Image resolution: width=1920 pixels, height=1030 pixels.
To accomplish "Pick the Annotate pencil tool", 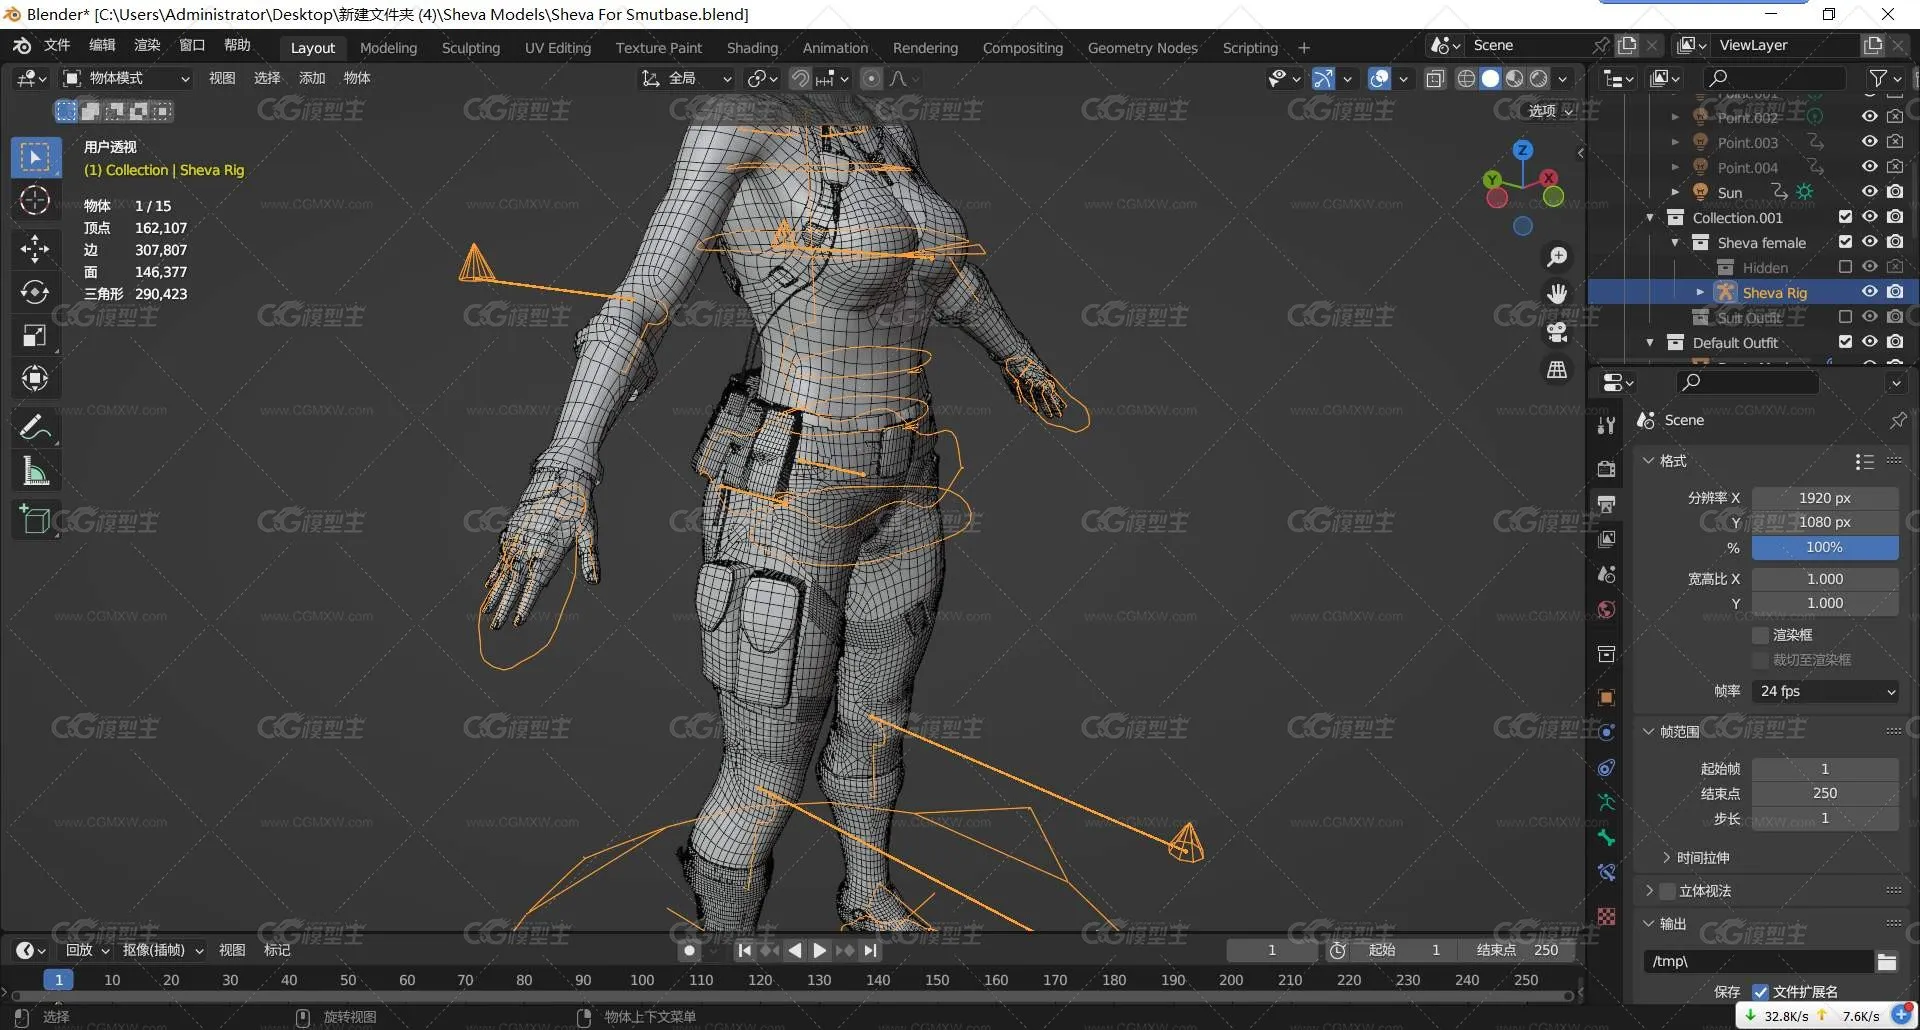I will (x=35, y=428).
